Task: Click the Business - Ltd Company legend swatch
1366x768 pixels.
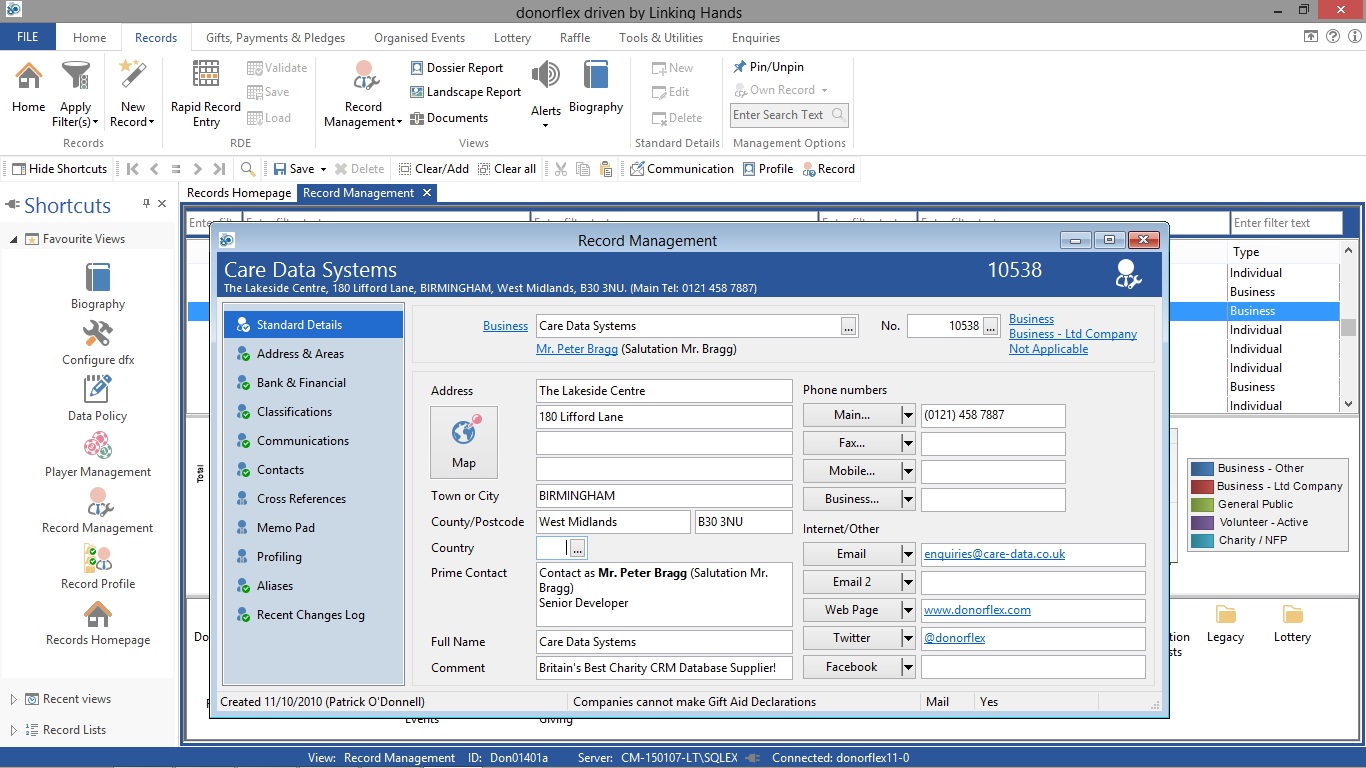Action: (x=1201, y=486)
